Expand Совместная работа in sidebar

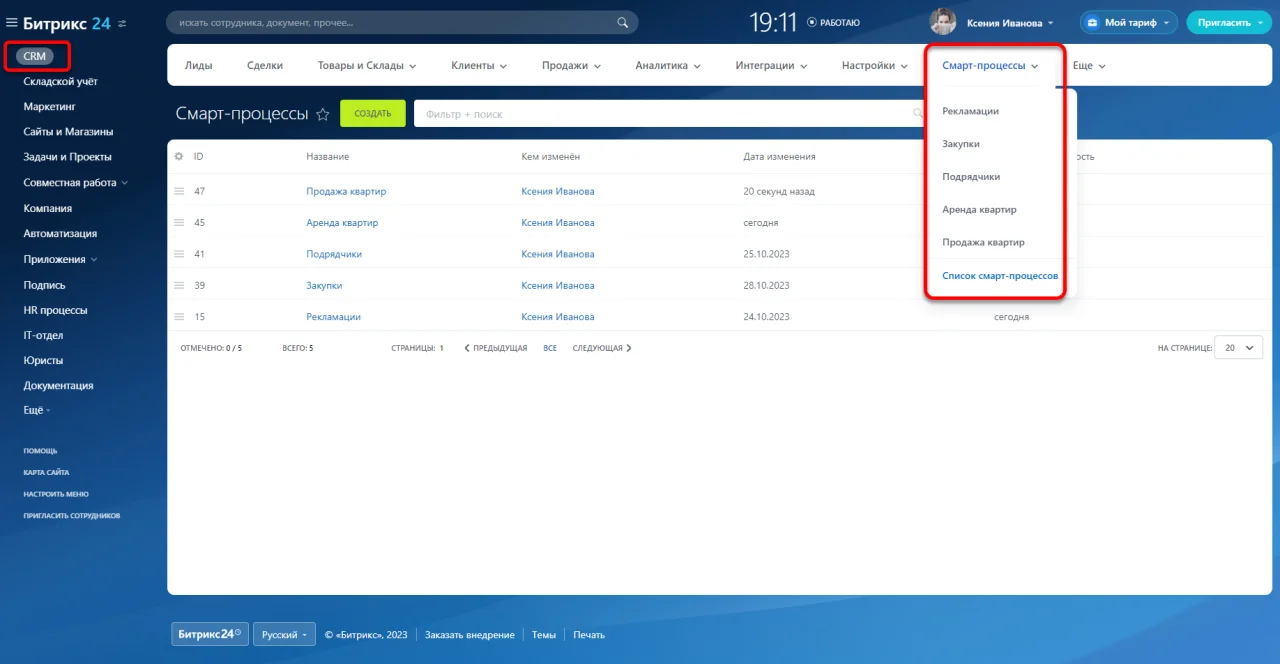pyautogui.click(x=77, y=183)
